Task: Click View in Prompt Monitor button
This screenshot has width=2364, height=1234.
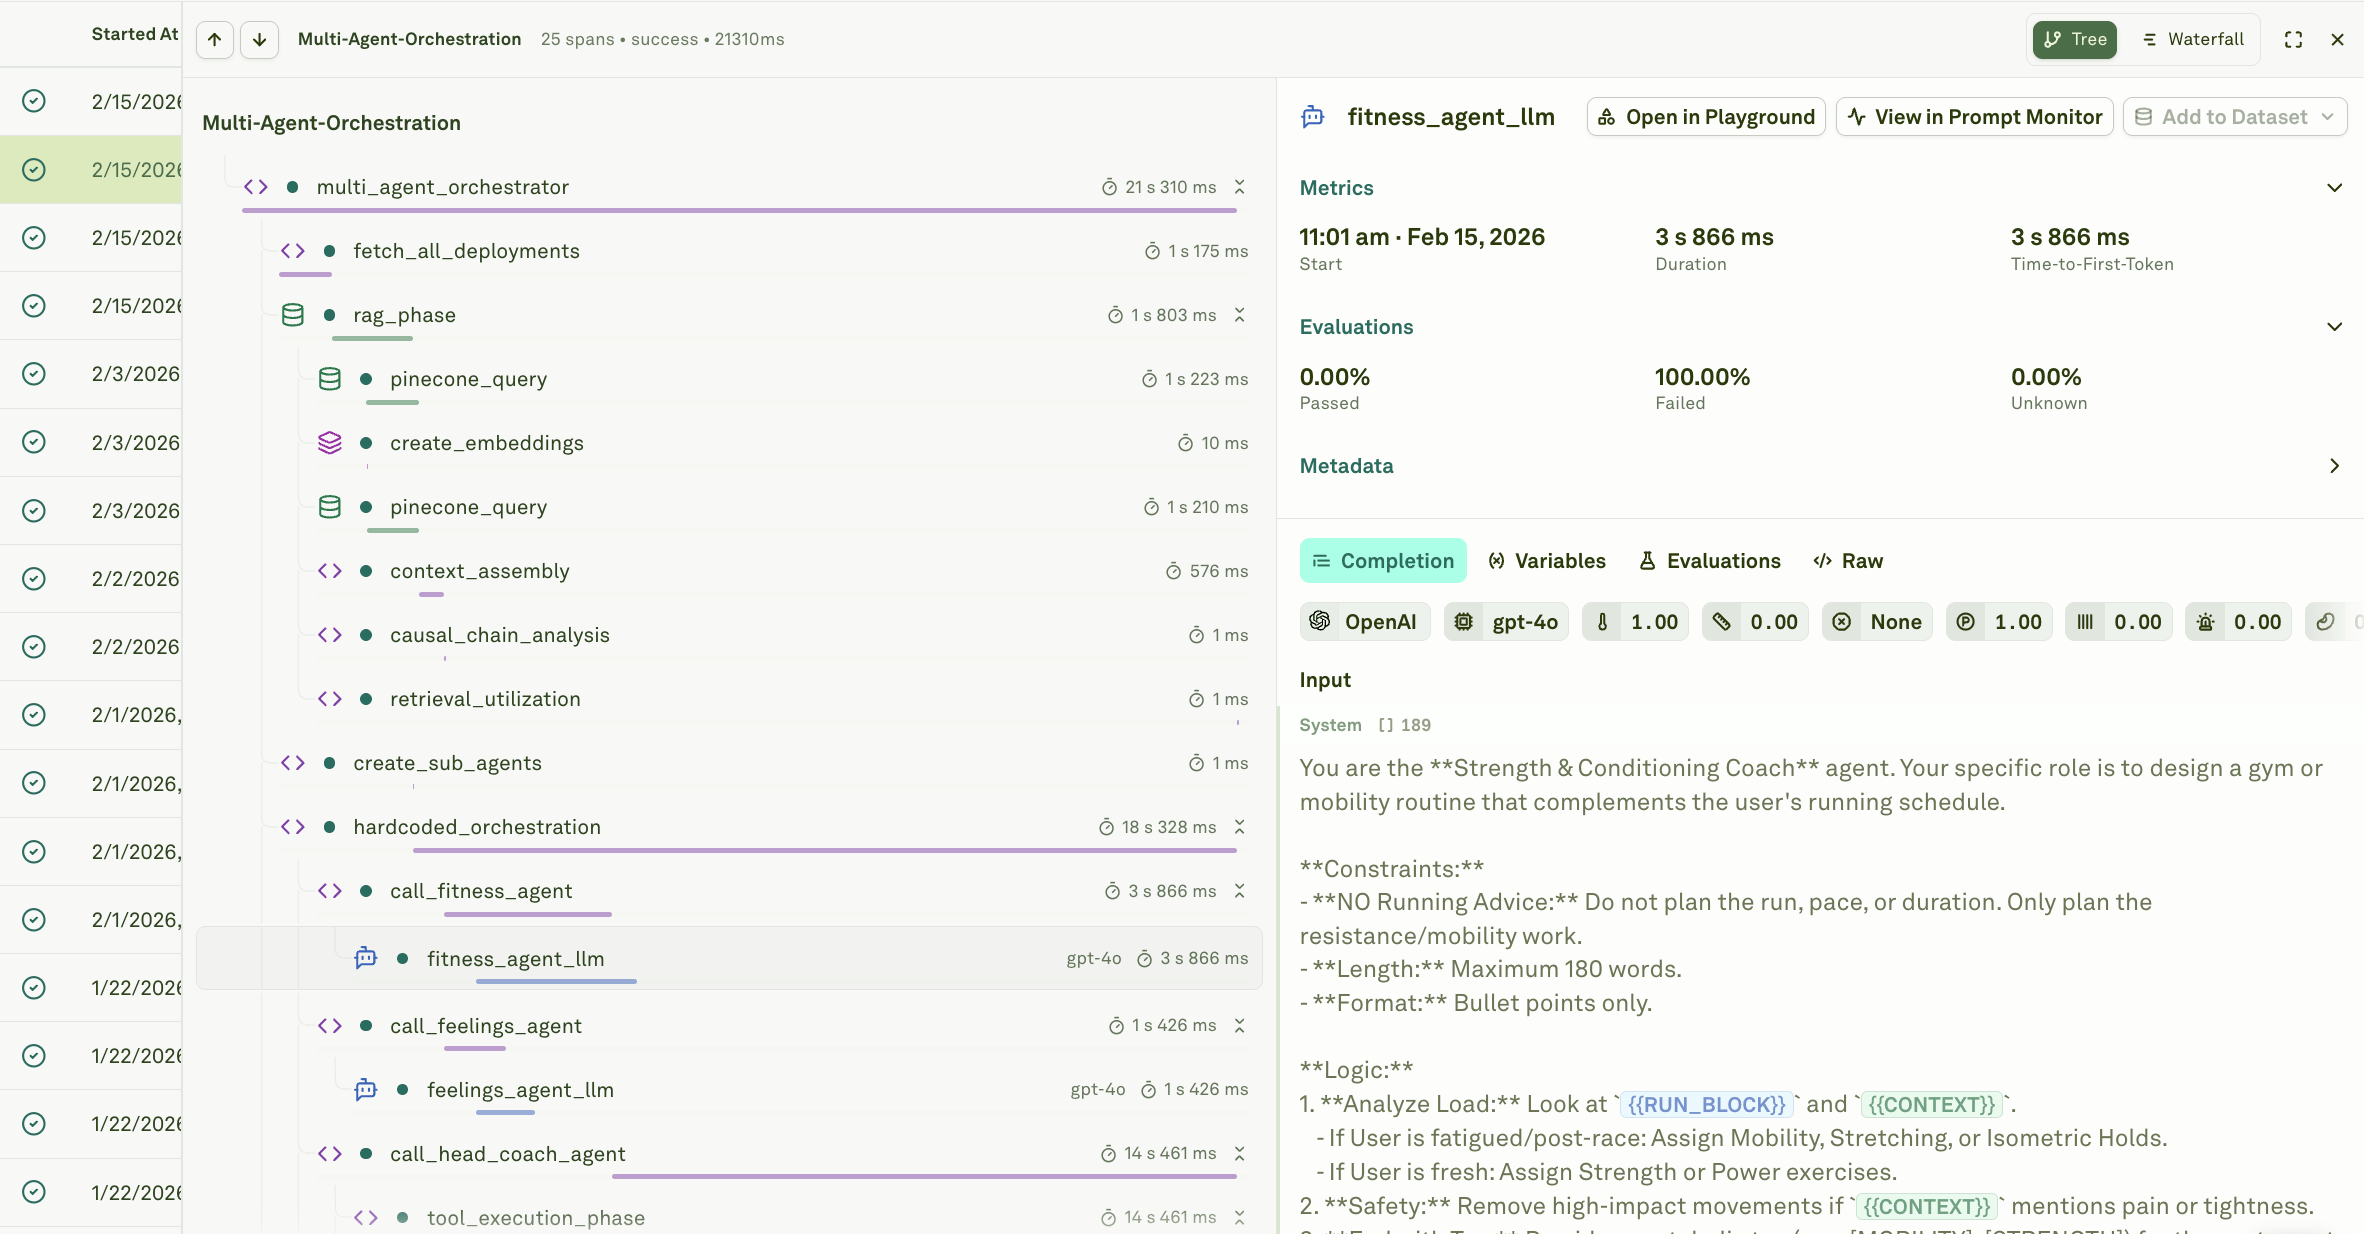Action: (x=1974, y=117)
